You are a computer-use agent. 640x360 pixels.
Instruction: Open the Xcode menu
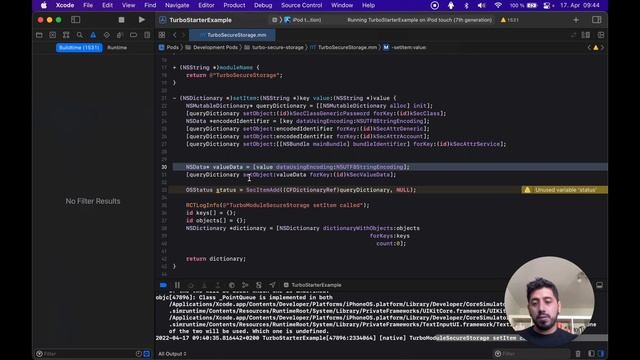pos(65,5)
